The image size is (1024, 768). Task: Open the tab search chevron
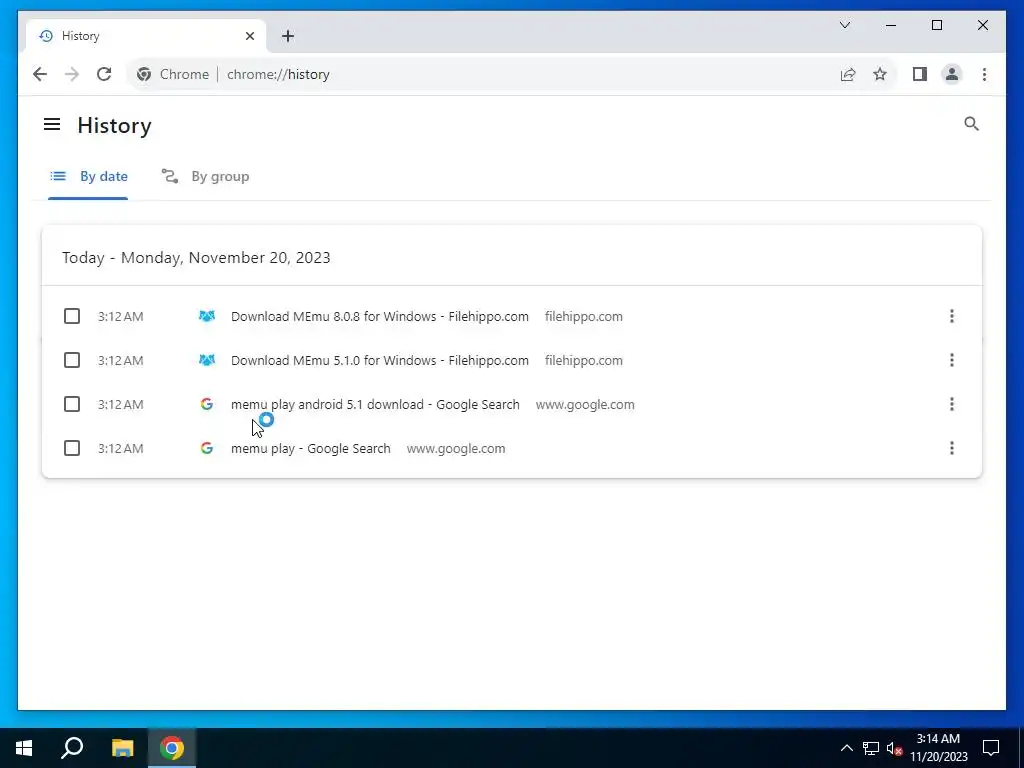point(844,25)
